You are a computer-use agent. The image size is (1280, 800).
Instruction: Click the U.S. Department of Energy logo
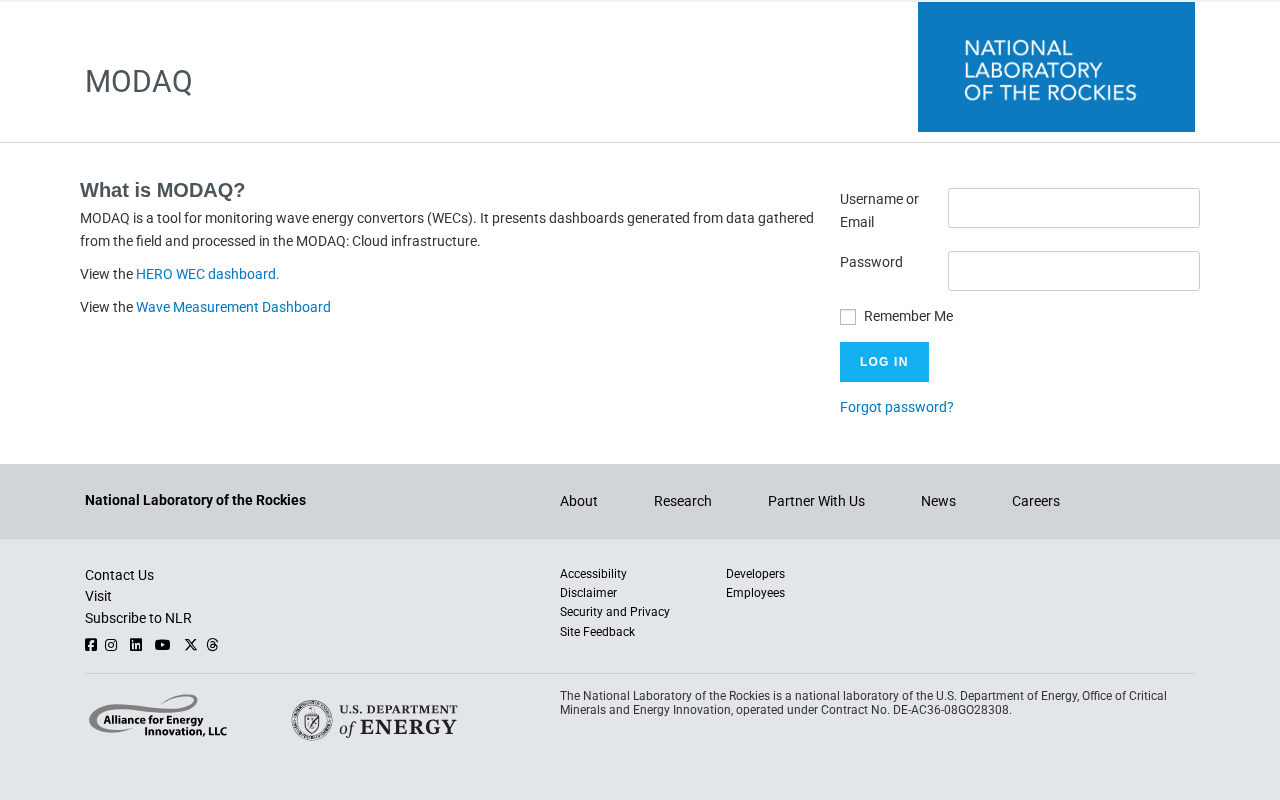pyautogui.click(x=374, y=720)
